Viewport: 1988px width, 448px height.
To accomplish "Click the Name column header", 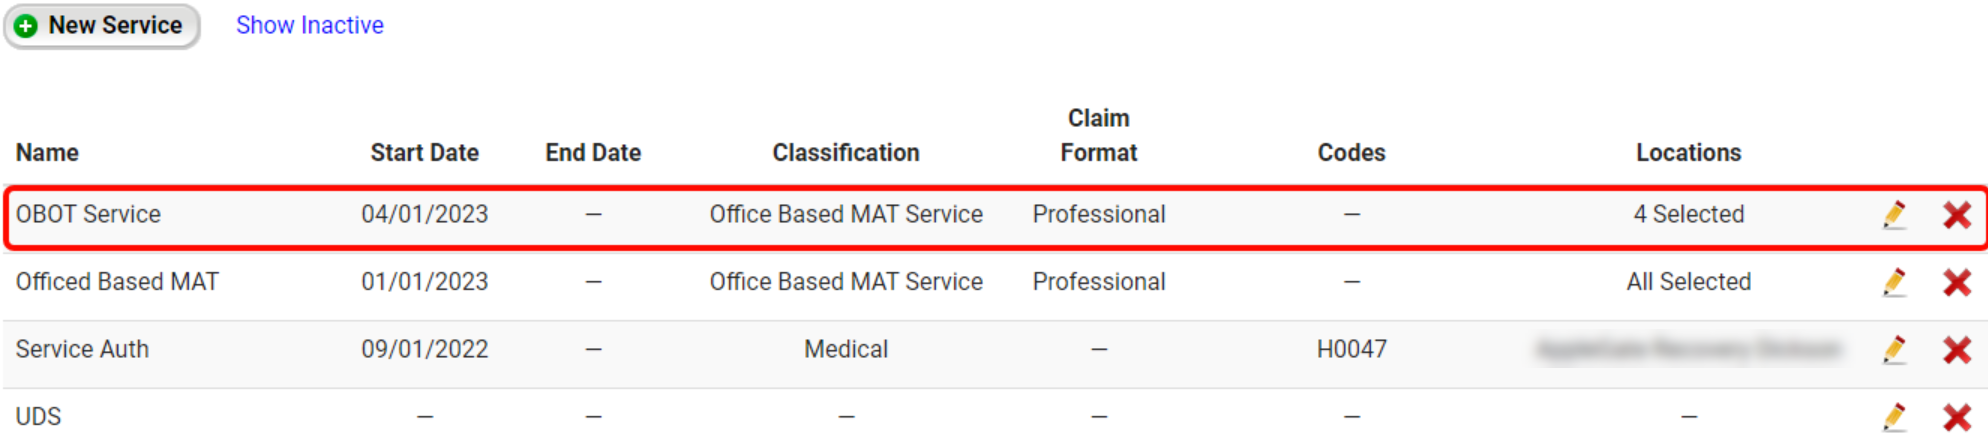I will [47, 153].
